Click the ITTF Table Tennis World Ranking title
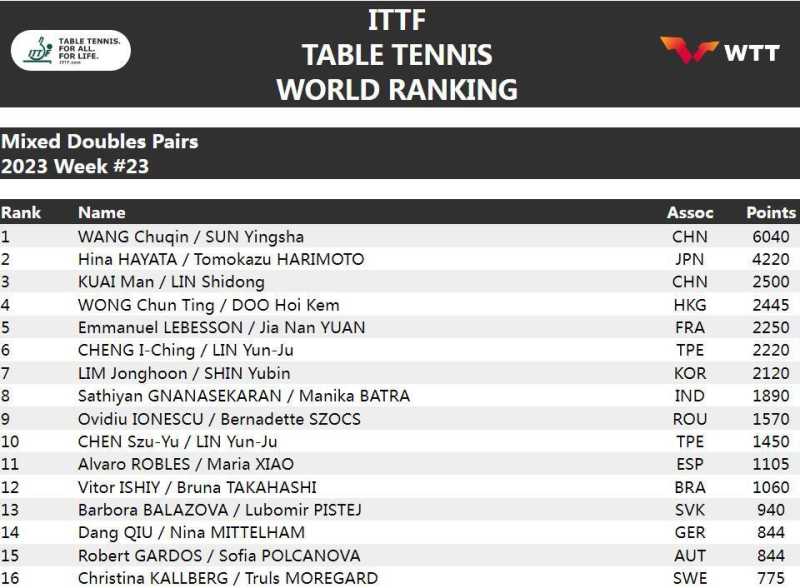Screen dimensions: 800x588 pyautogui.click(x=397, y=55)
